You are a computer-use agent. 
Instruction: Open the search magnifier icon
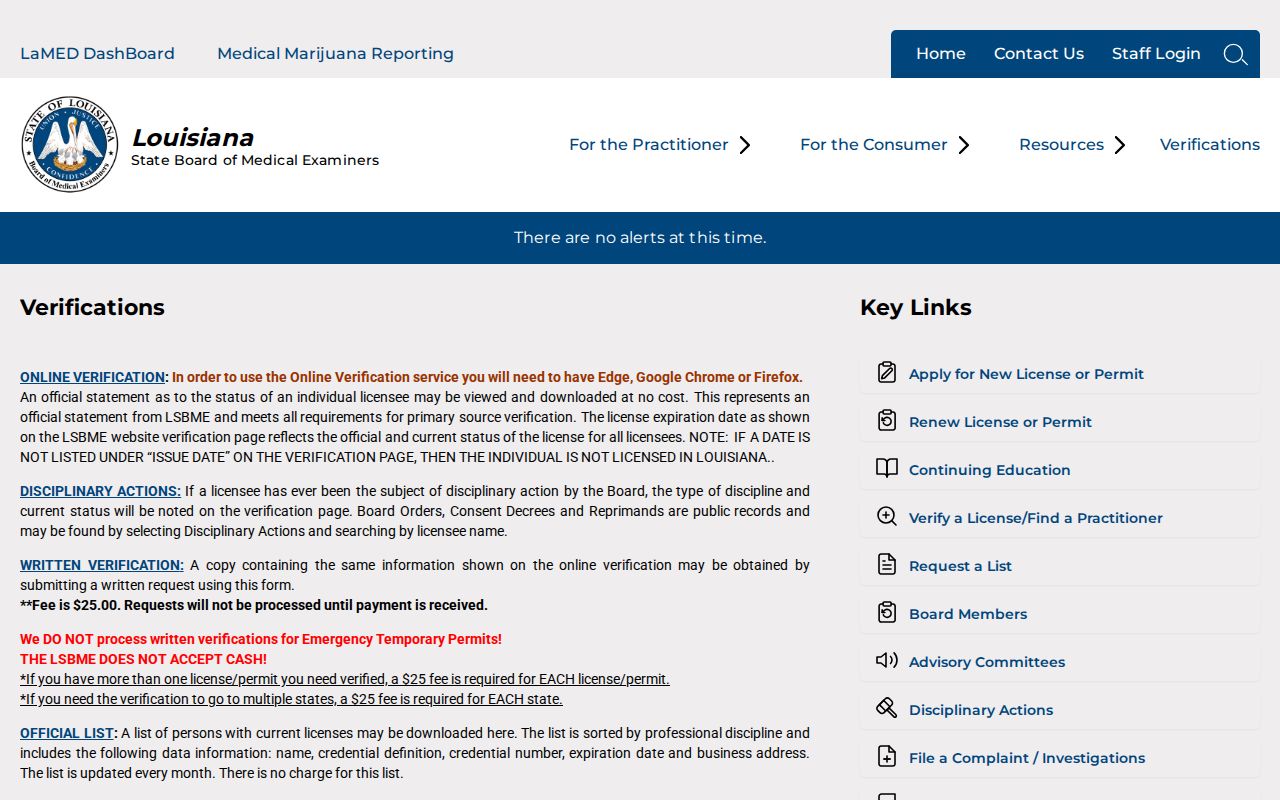coord(1235,54)
